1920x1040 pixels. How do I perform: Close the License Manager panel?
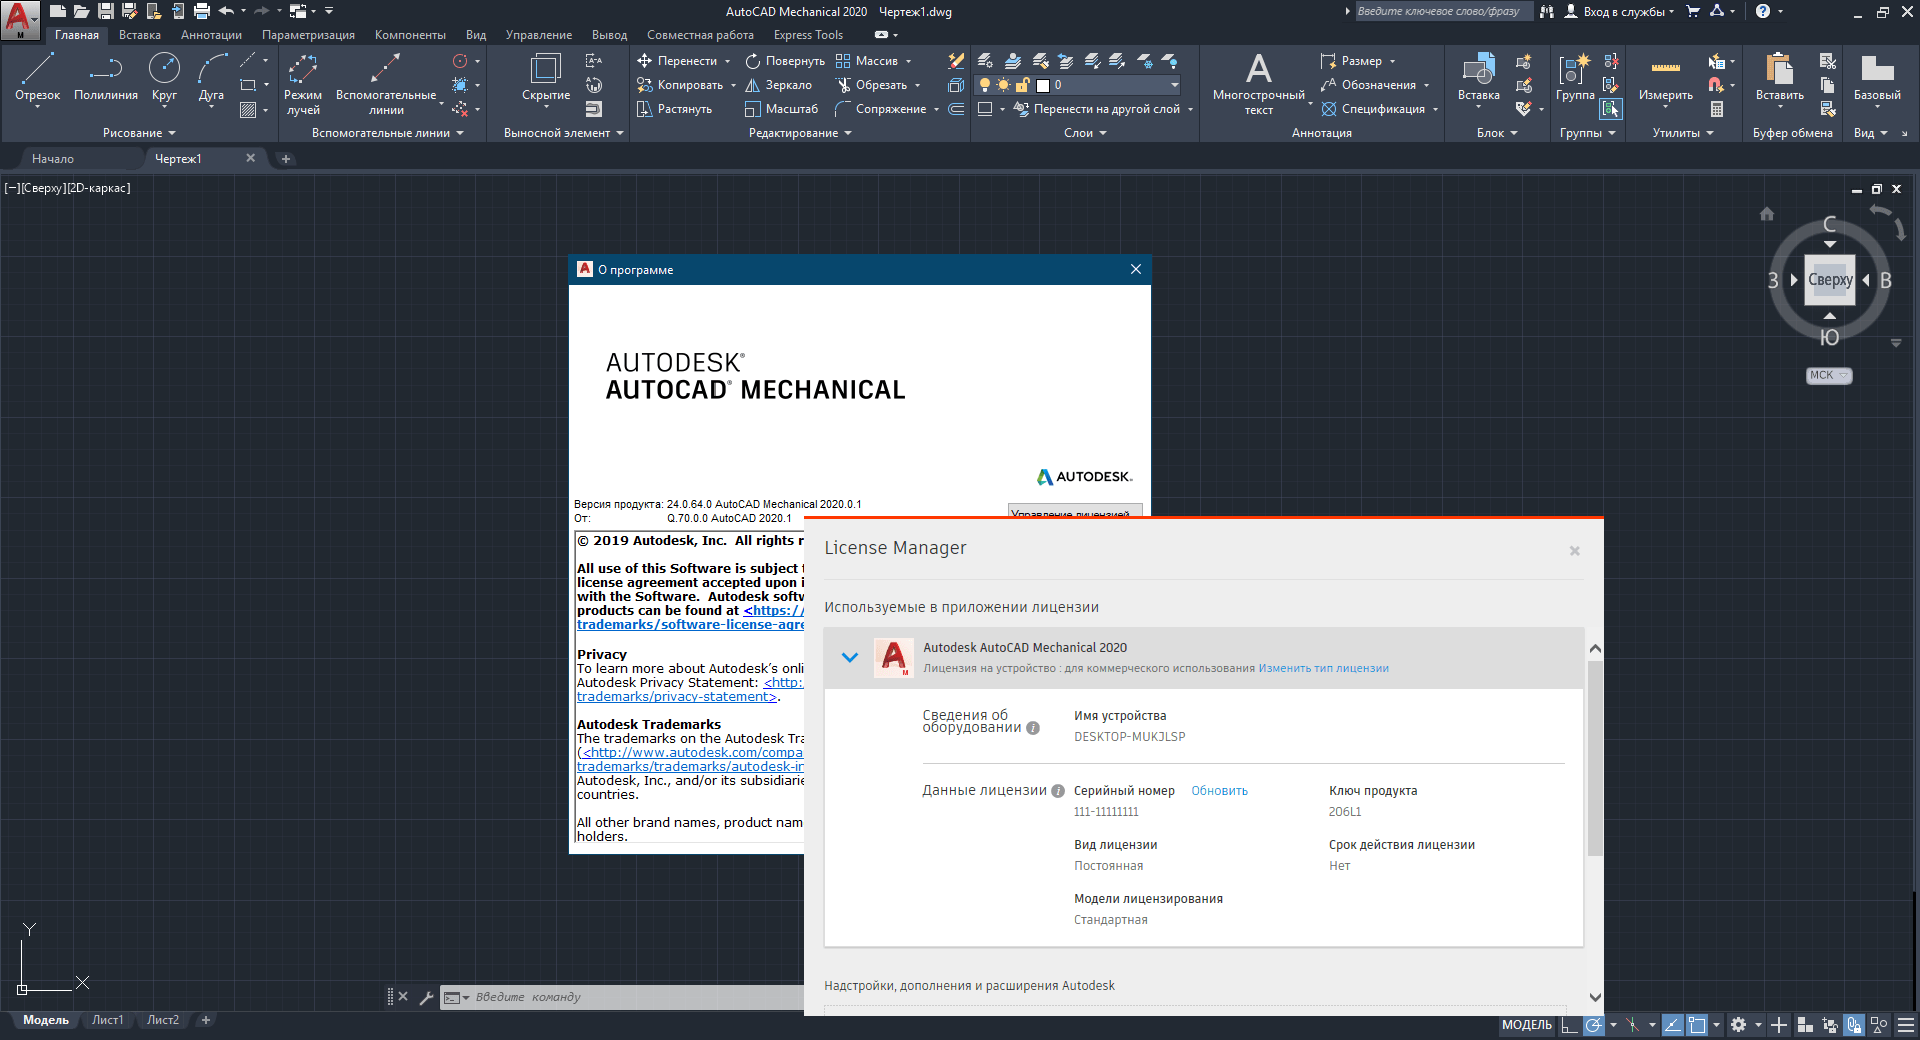(x=1575, y=551)
